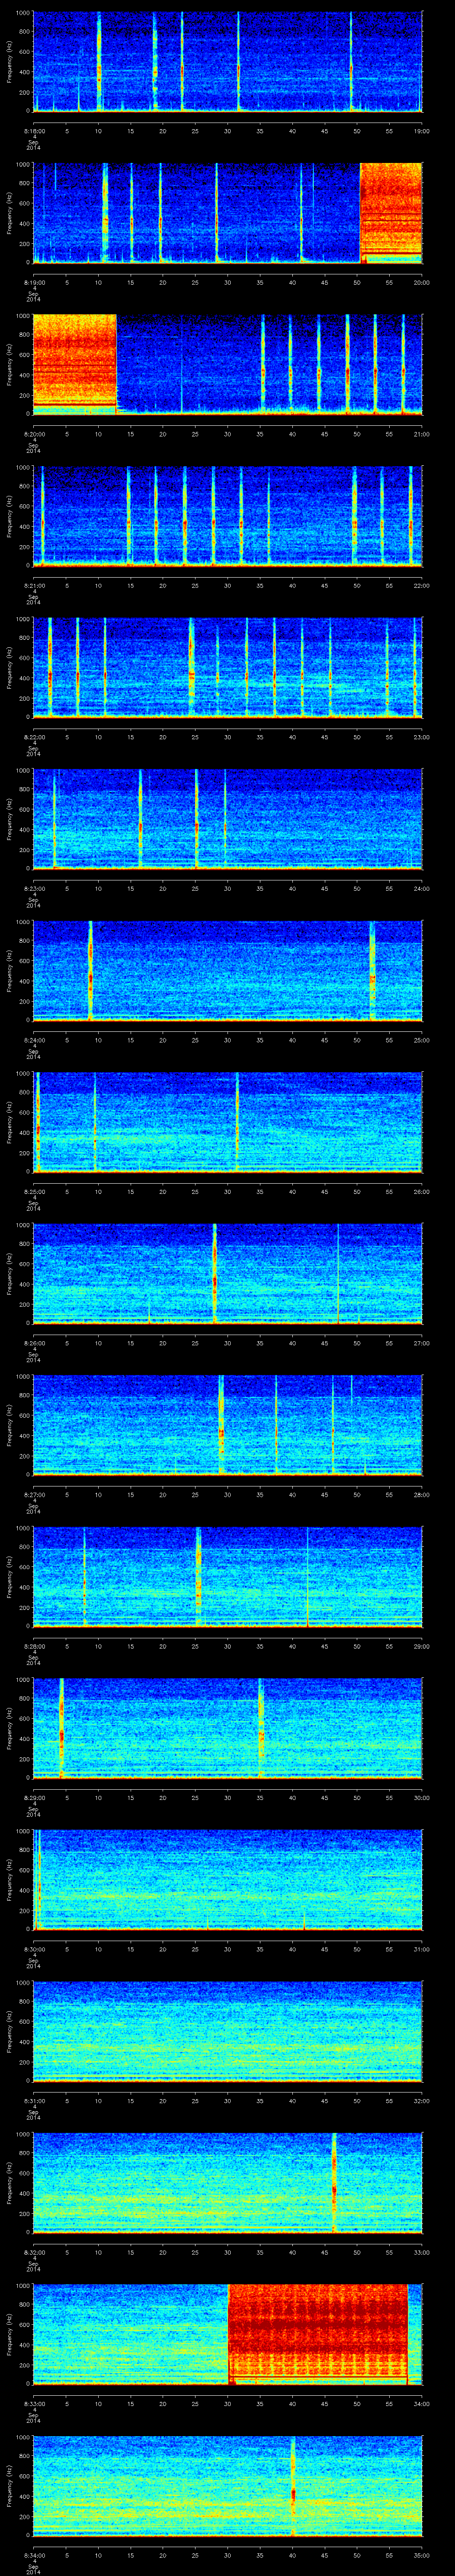Viewport: 455px width, 2576px height.
Task: Click the pulse near 35 seconds in 8:29:00 spectrogram
Action: pyautogui.click(x=261, y=1727)
